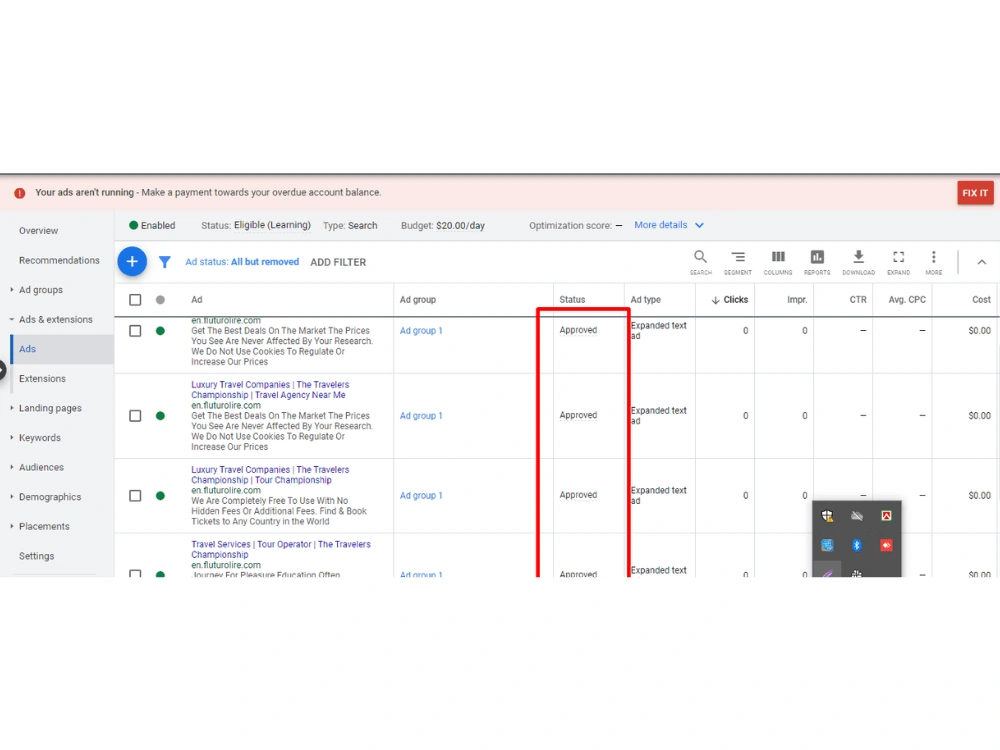The image size is (1000, 750).
Task: Click the red-and-white triangle tray icon
Action: [886, 516]
